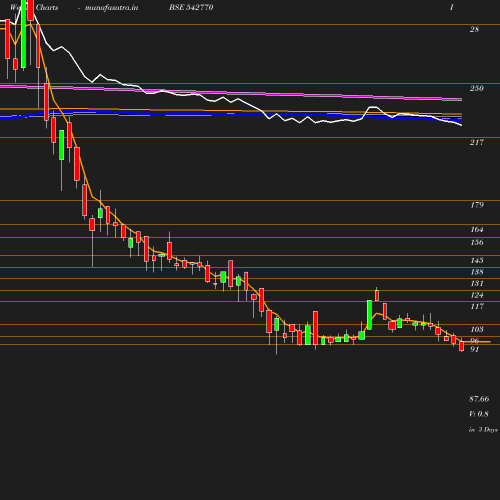Click the price label 103

tap(477, 329)
